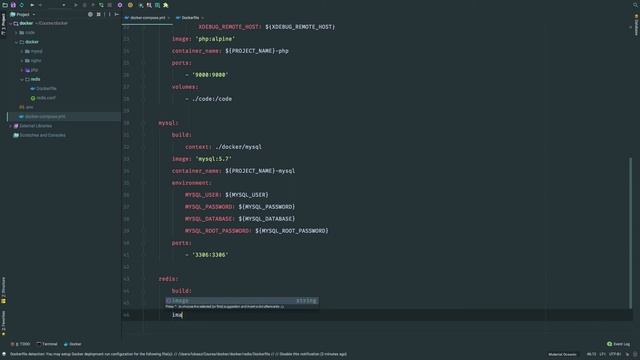The width and height of the screenshot is (640, 360).
Task: Click the 'image: mysql:5.7' line in editor
Action: (202, 159)
